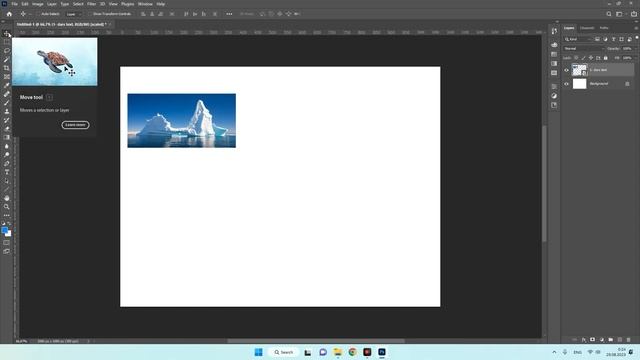The width and height of the screenshot is (640, 360).
Task: Click the Learn more button in Move tool tooltip
Action: [x=76, y=125]
